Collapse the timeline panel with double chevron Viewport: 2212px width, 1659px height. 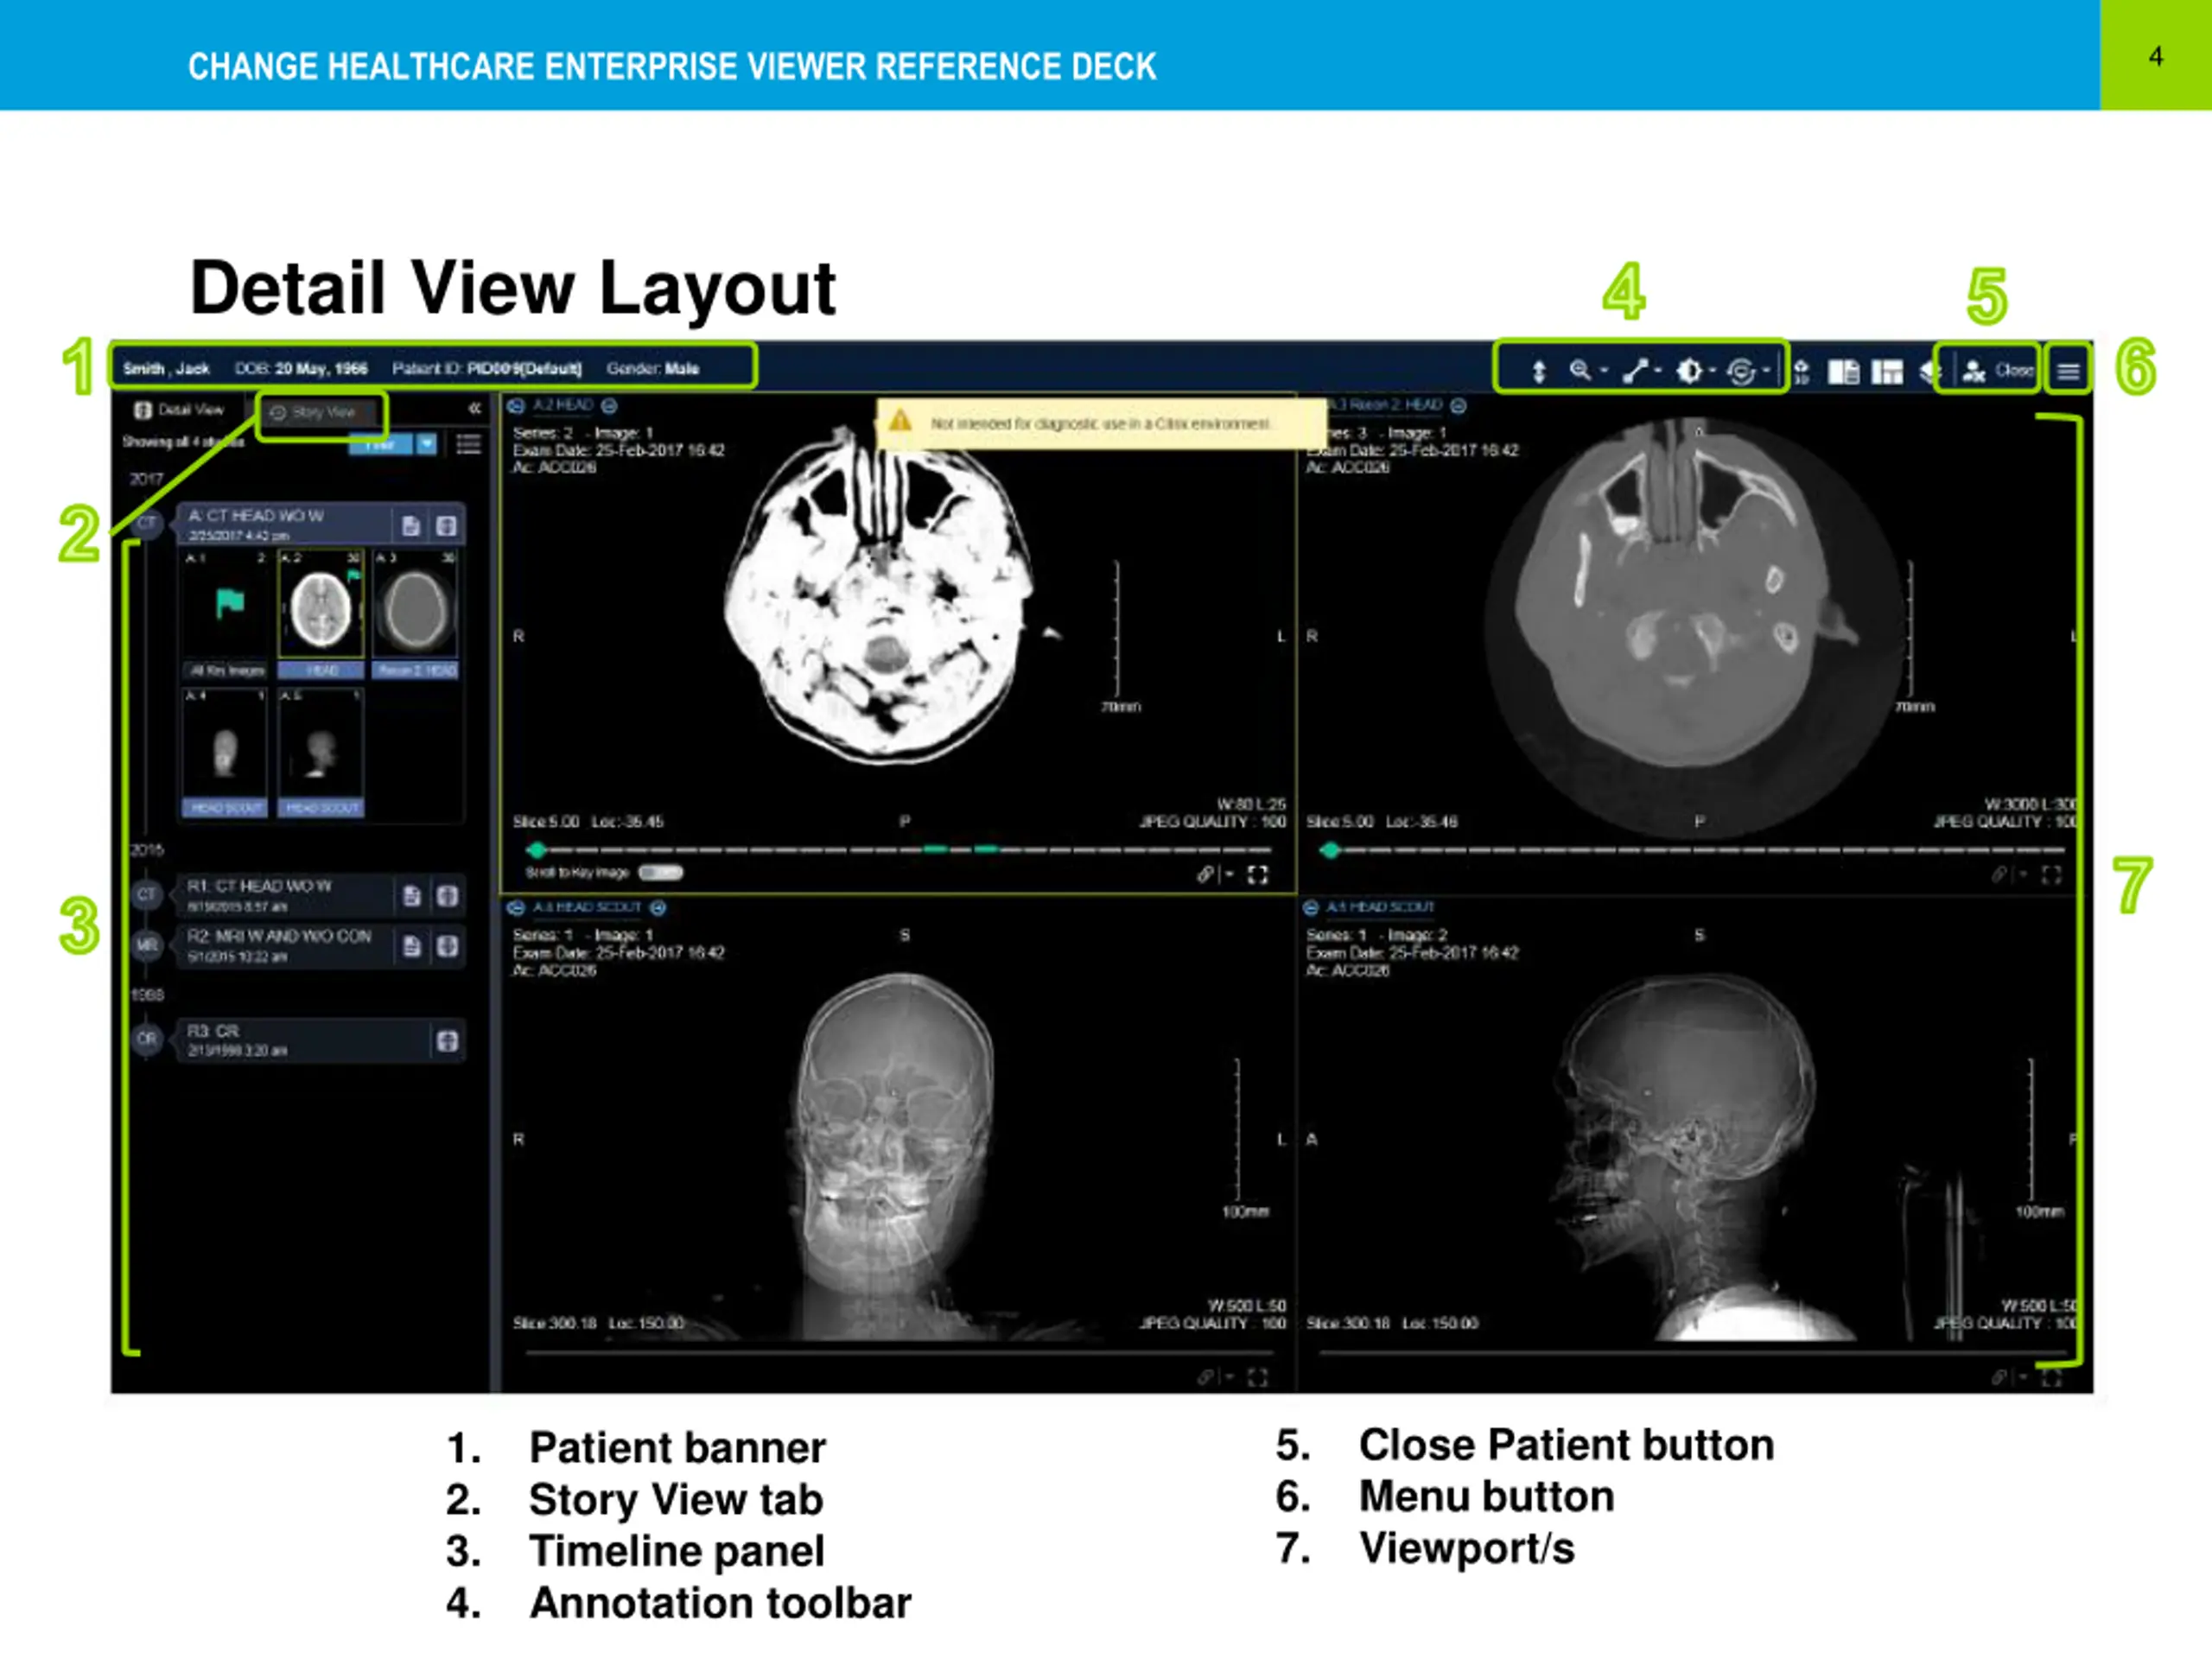(x=475, y=408)
